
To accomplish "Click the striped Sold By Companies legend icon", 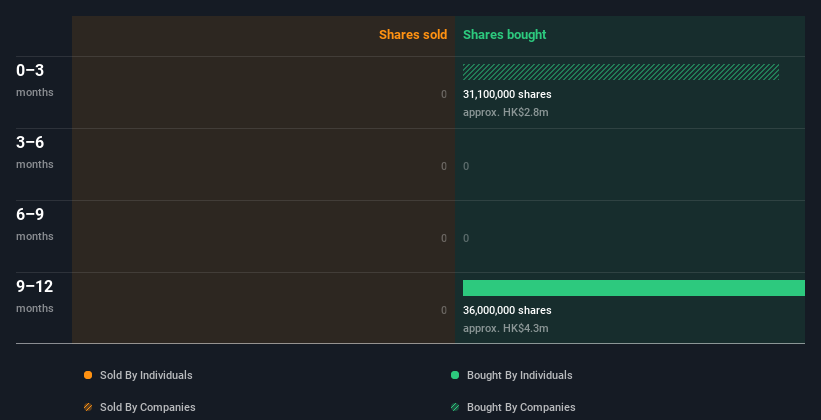I will tap(88, 407).
